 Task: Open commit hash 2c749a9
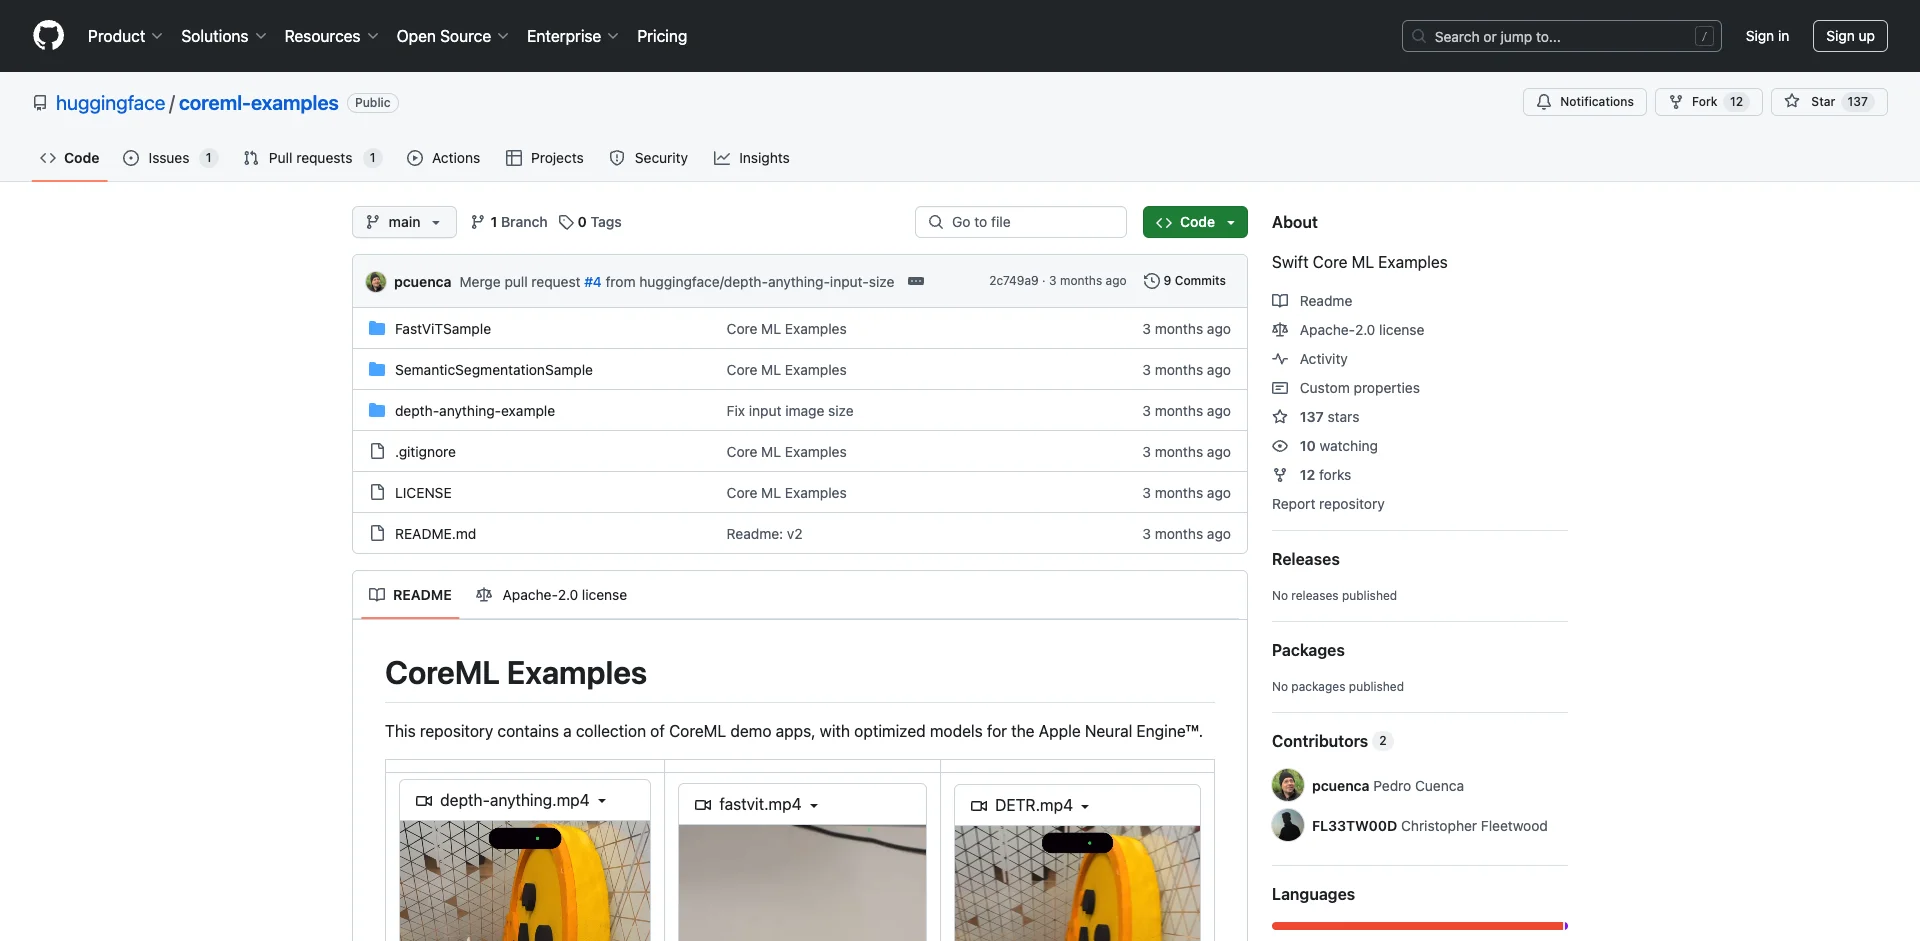1014,281
